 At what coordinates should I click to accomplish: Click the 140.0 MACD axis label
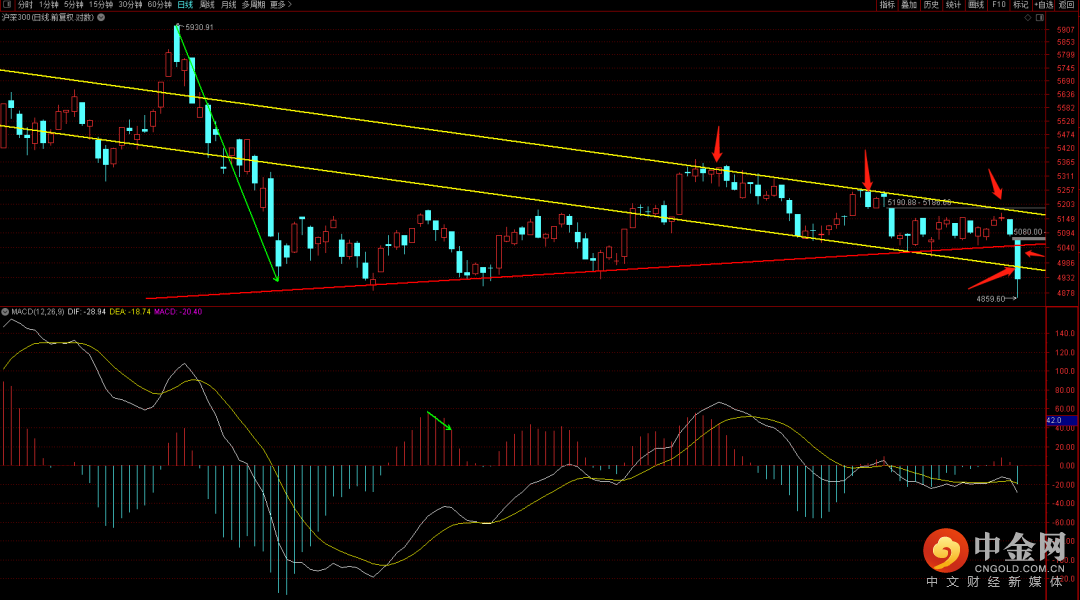point(1065,333)
